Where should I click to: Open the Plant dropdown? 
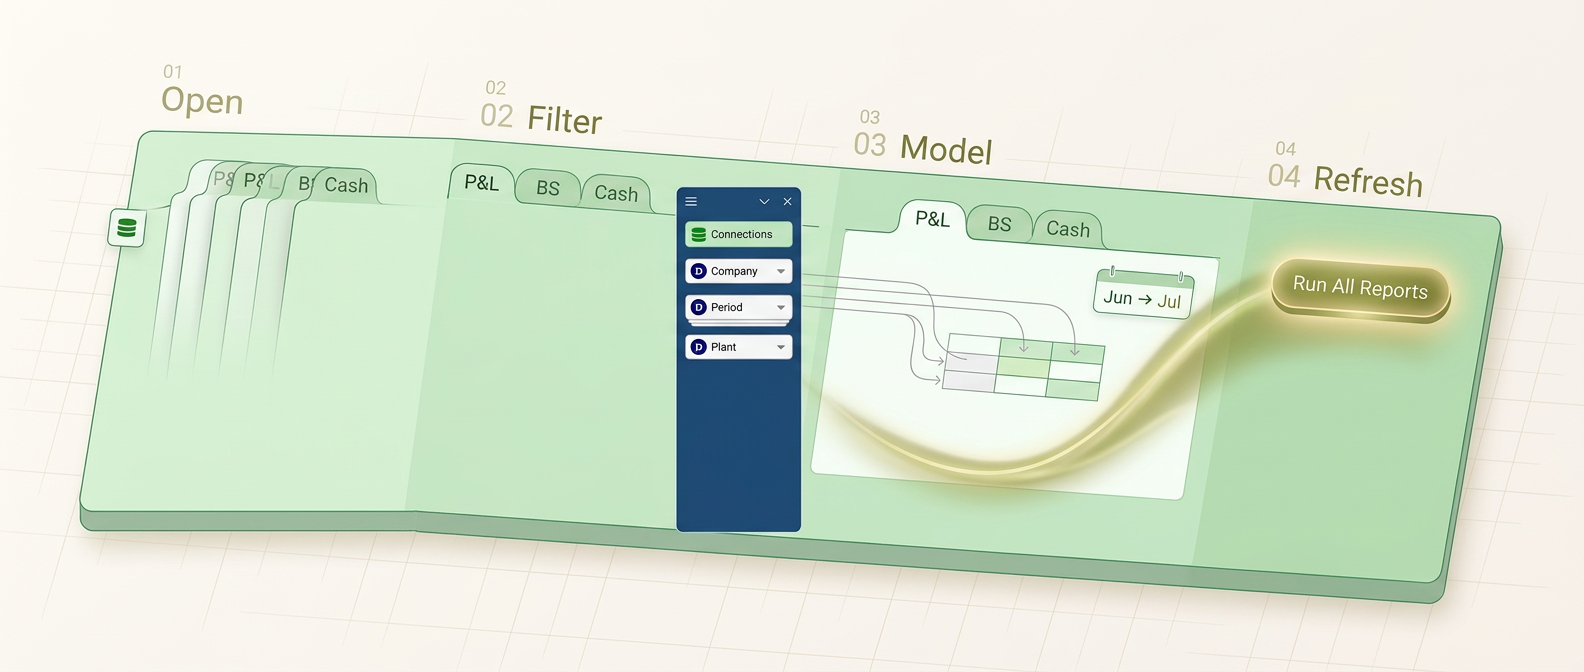(739, 347)
